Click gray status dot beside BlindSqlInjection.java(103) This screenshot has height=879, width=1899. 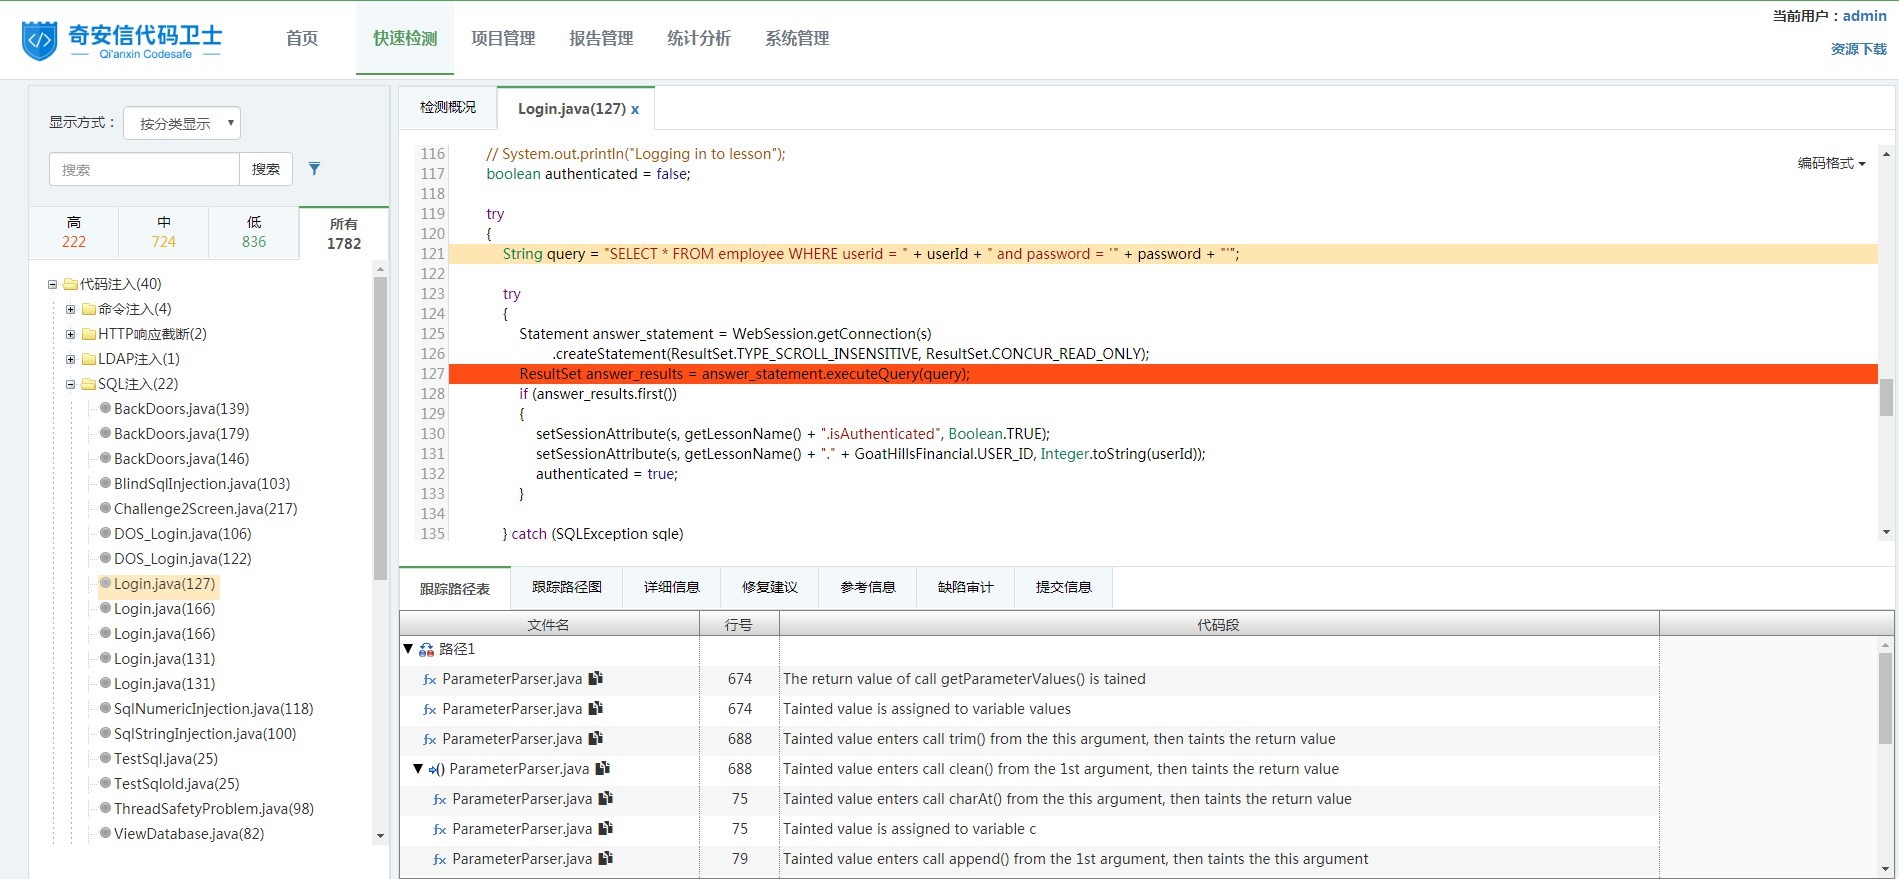[105, 483]
